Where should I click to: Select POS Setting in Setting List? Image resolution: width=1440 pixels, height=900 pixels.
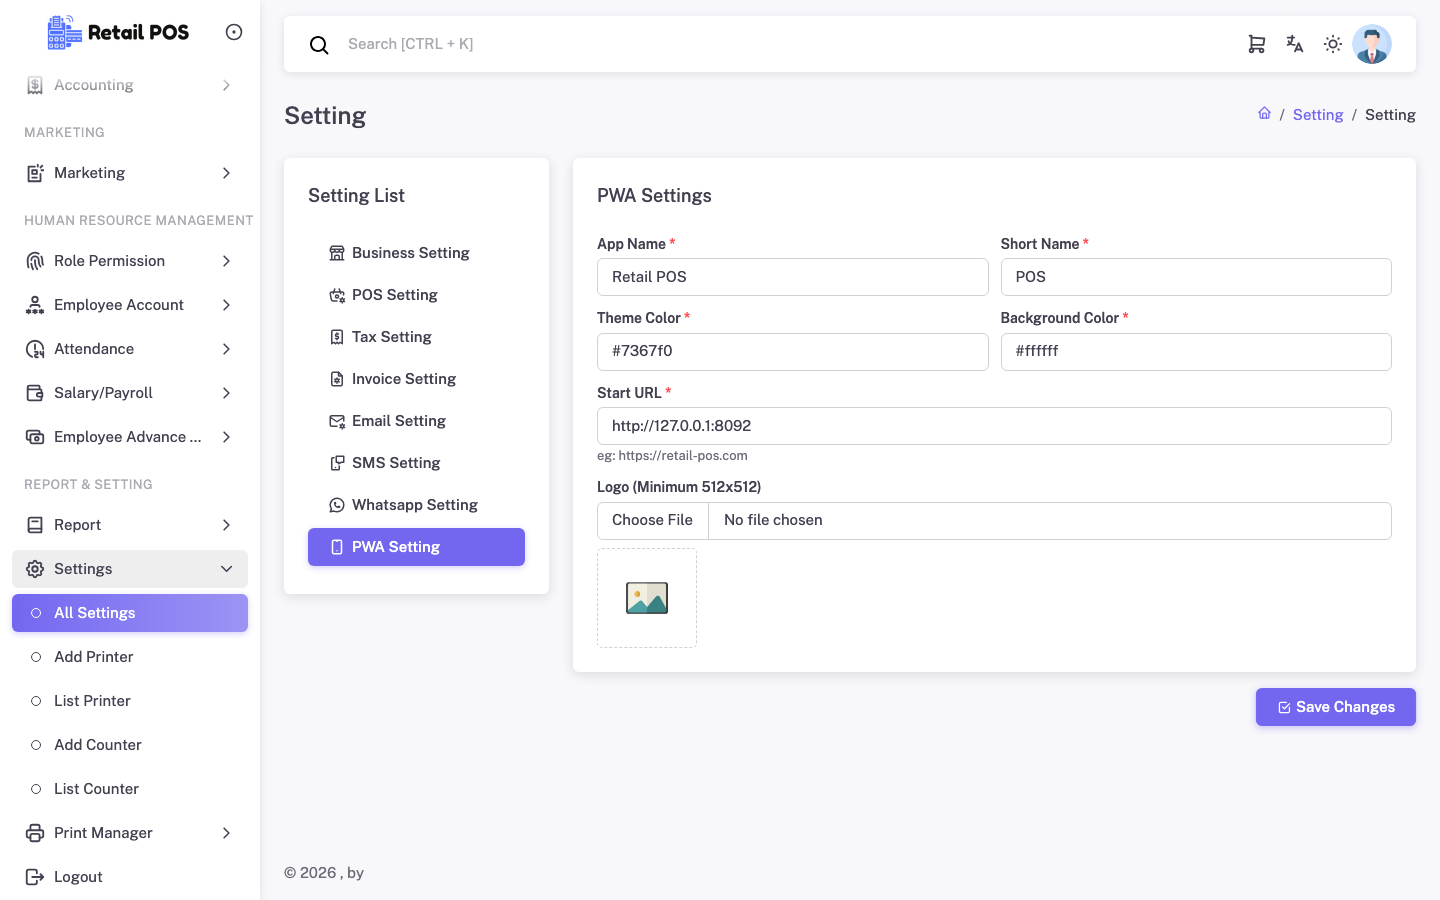coord(416,295)
